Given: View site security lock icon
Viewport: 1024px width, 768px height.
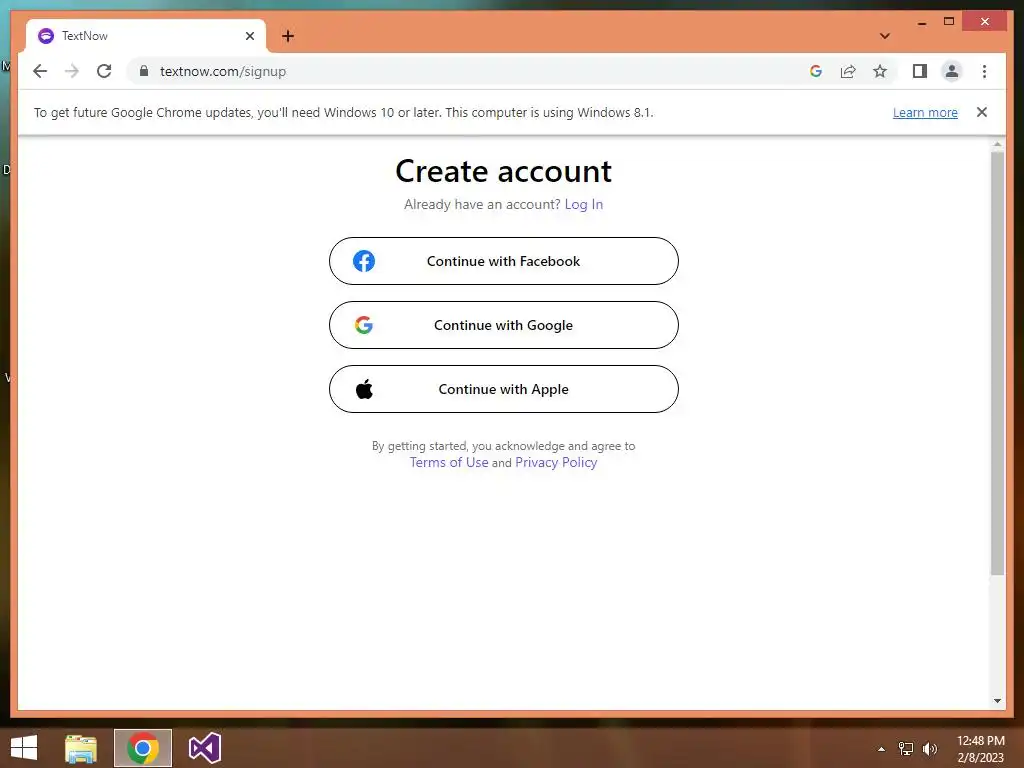Looking at the screenshot, I should pos(144,71).
